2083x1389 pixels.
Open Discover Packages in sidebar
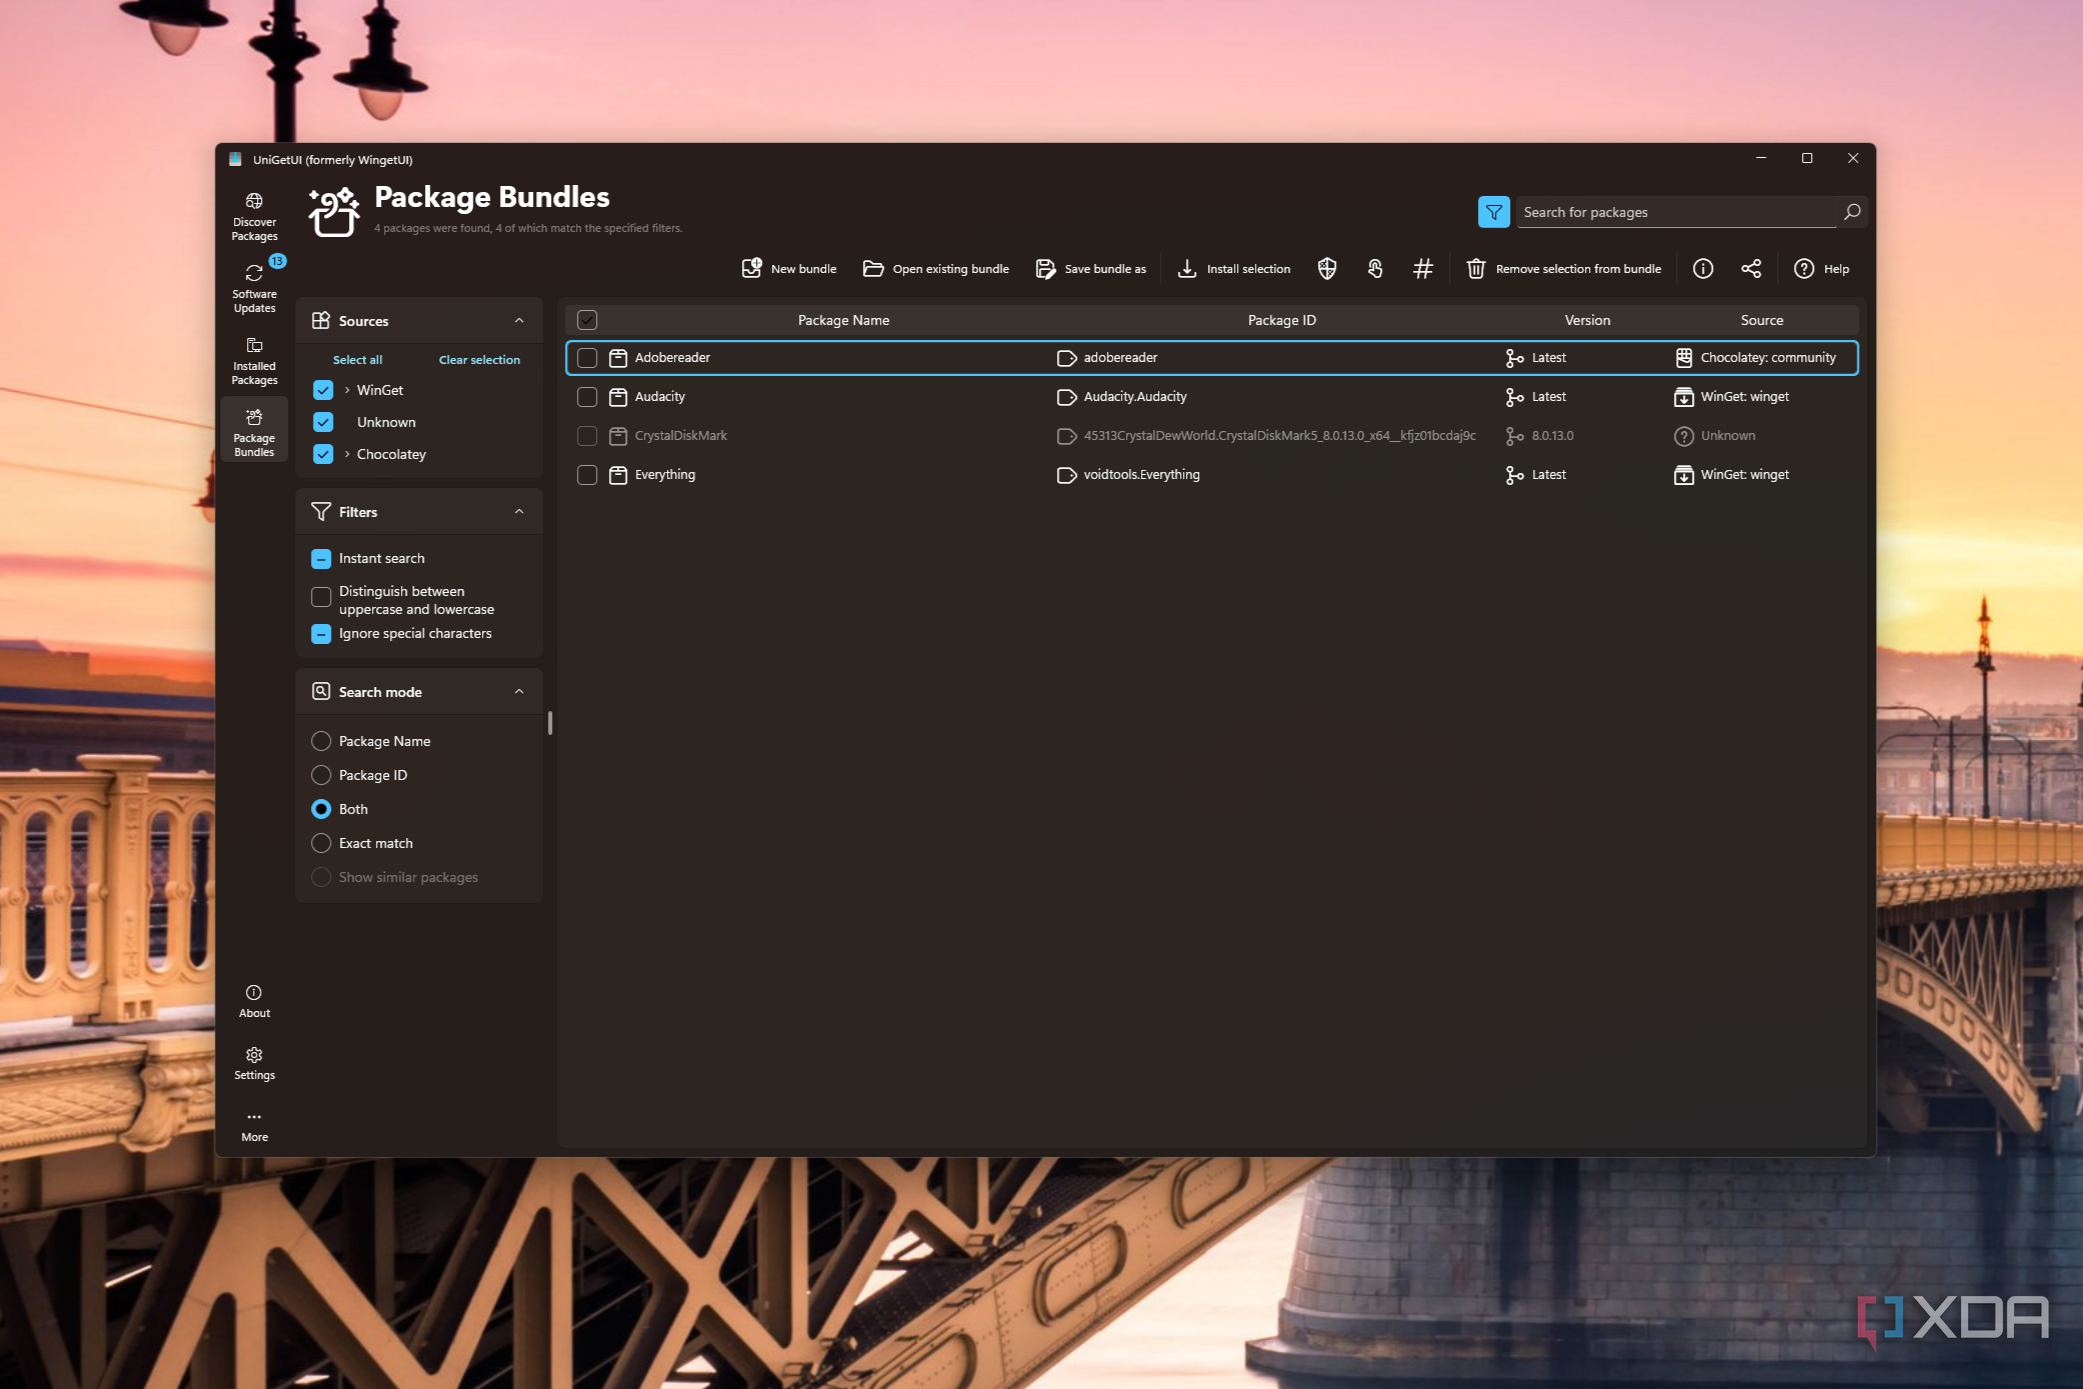(254, 217)
